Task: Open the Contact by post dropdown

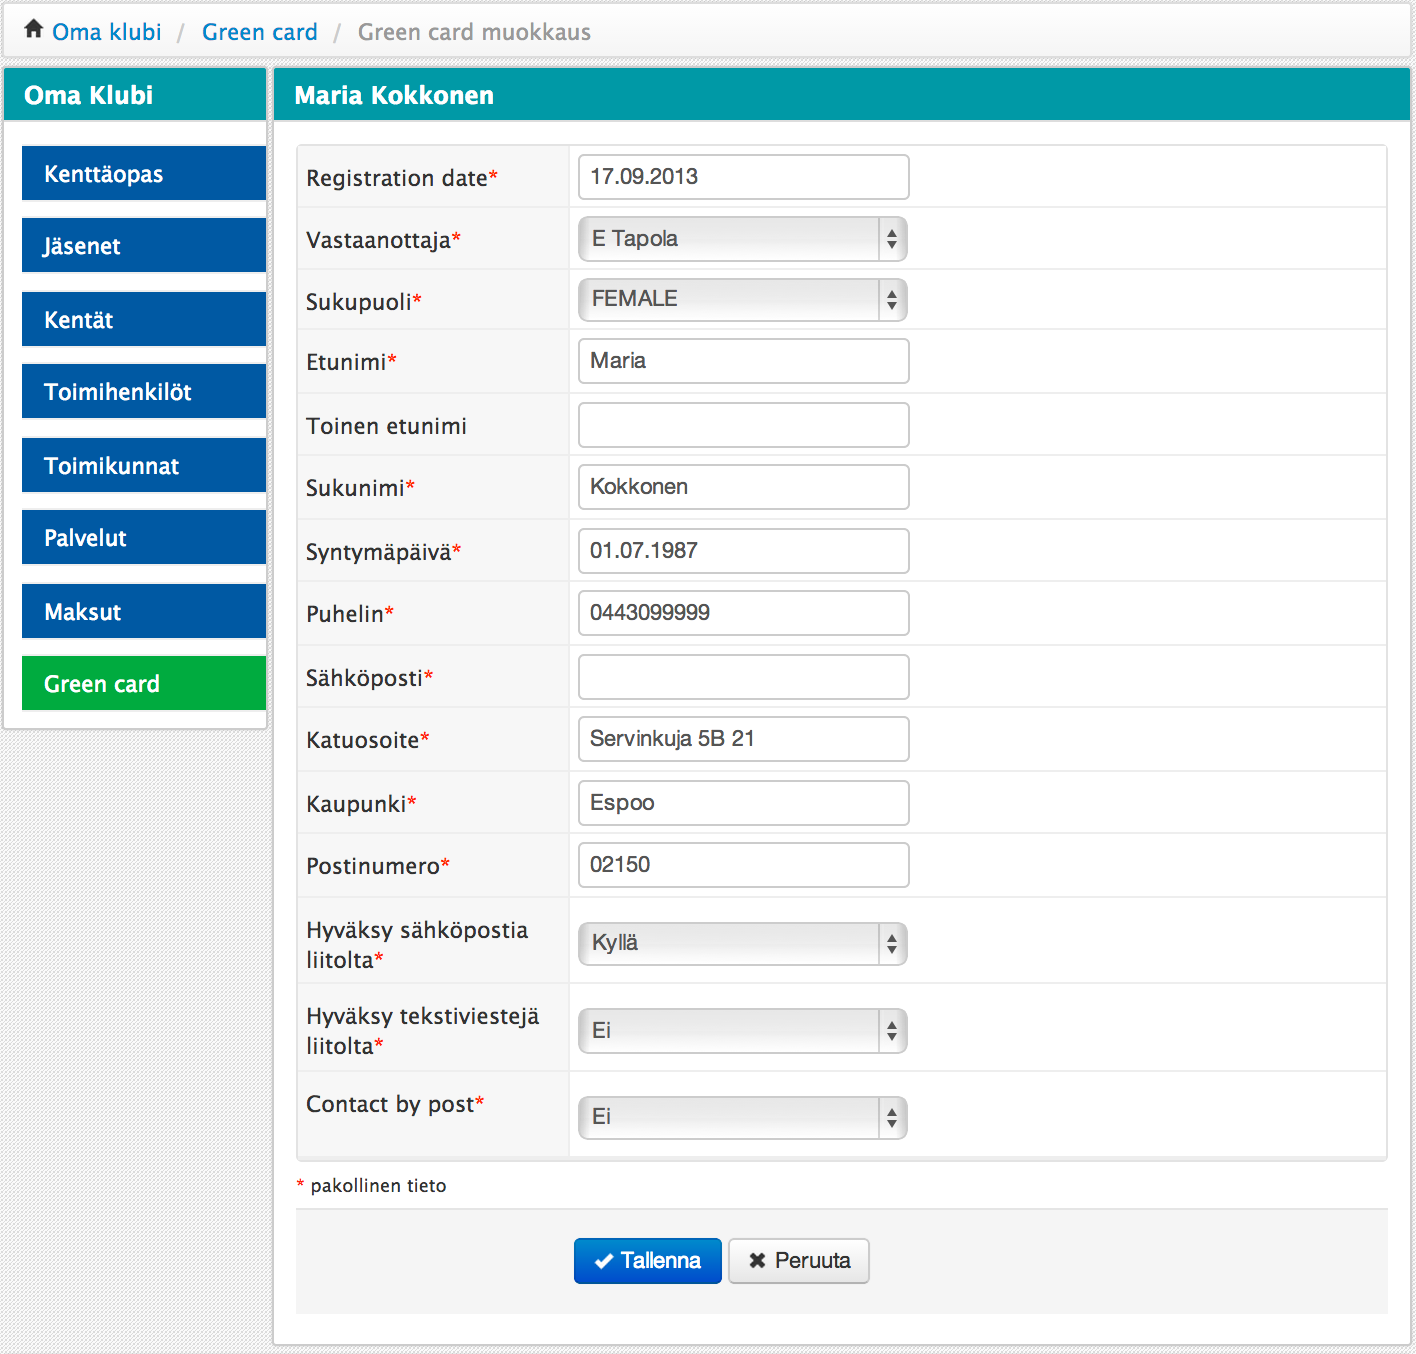Action: 743,1117
